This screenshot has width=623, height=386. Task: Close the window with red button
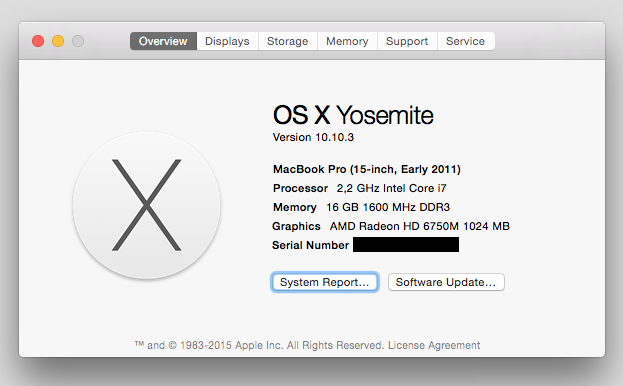38,41
